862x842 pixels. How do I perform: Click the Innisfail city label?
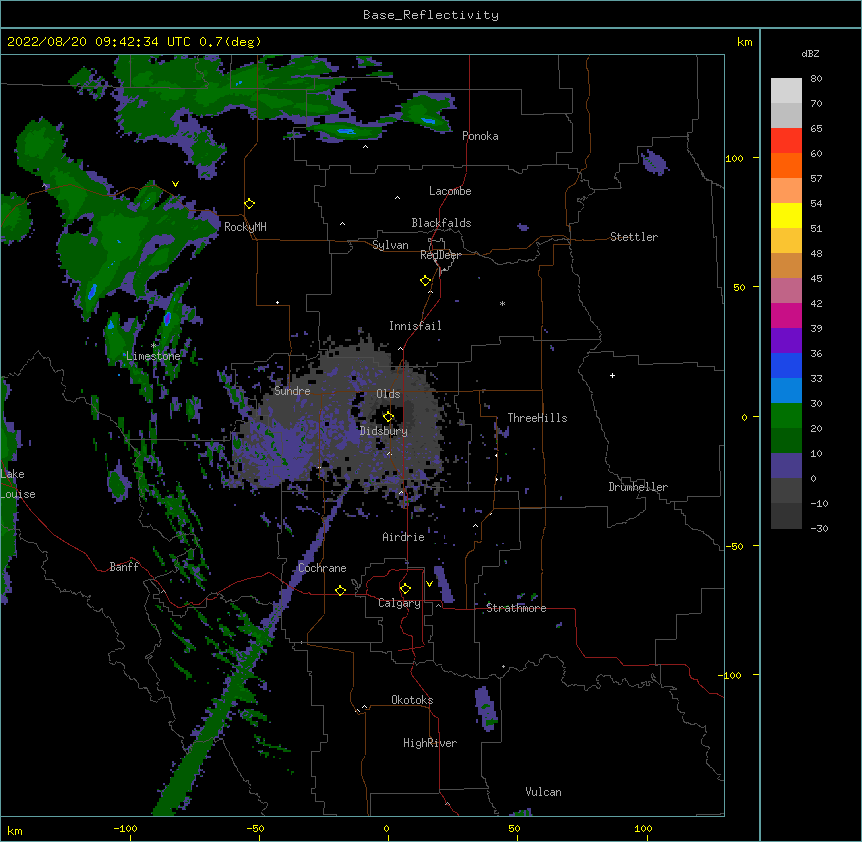(415, 326)
